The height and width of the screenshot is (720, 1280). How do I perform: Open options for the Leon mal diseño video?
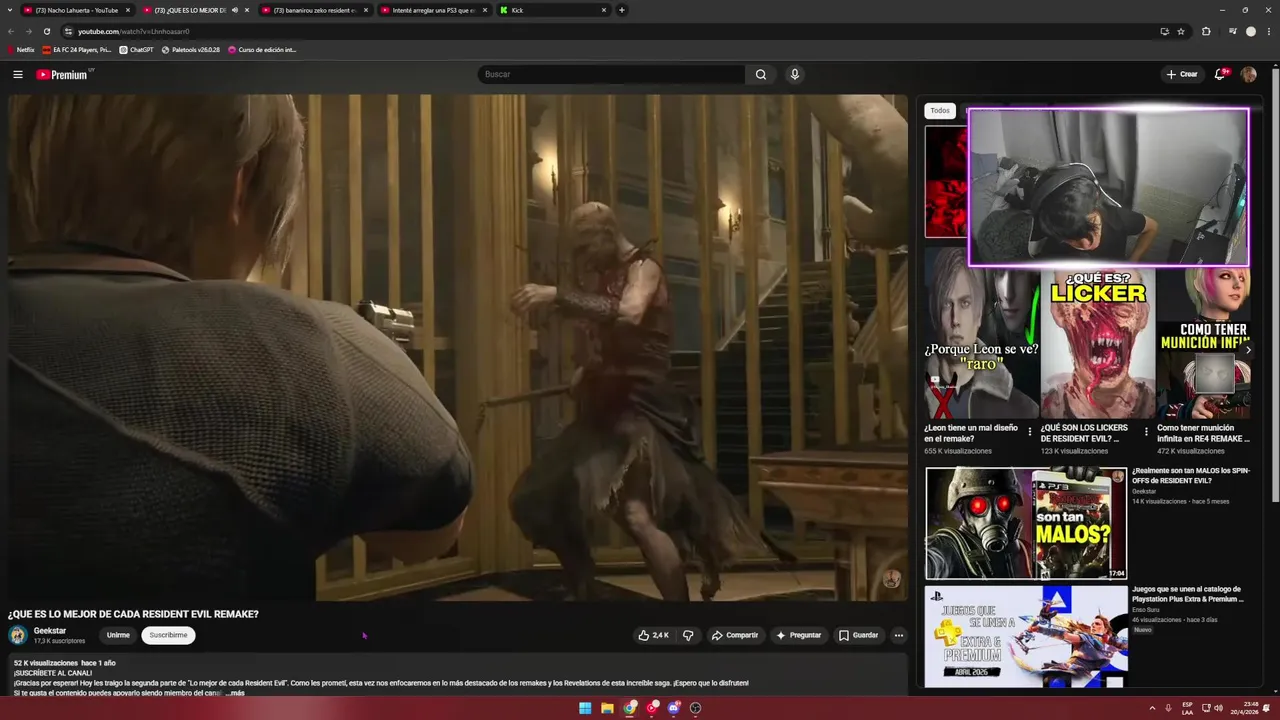[x=1030, y=432]
